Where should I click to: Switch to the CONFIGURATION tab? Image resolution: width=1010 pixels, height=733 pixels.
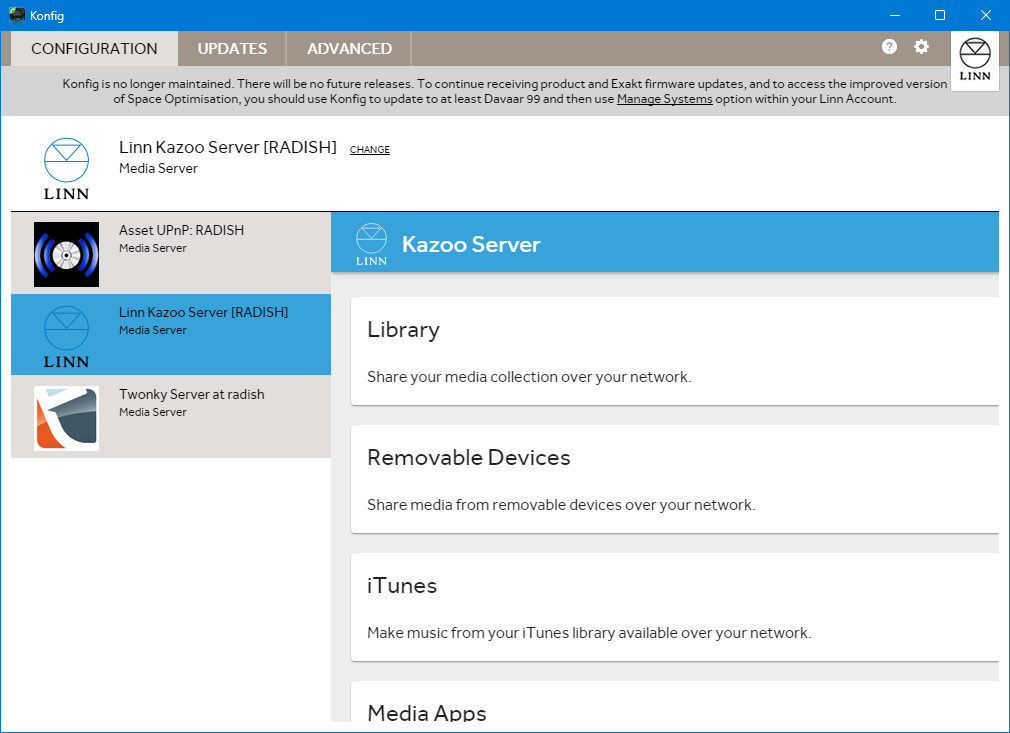pyautogui.click(x=94, y=48)
